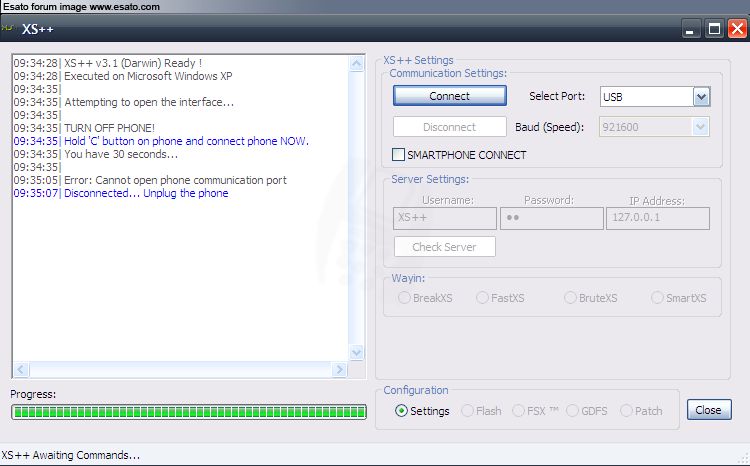The image size is (750, 466).
Task: Enable the SMARTPHONE CONNECT checkbox
Action: (x=398, y=155)
